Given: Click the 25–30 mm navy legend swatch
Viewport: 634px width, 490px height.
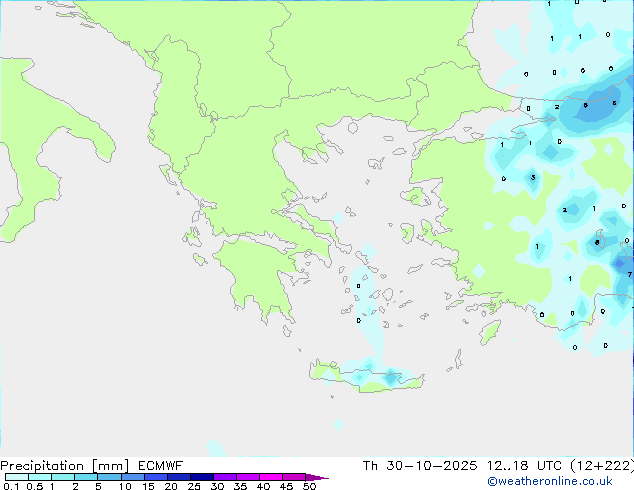Looking at the screenshot, I should point(202,477).
